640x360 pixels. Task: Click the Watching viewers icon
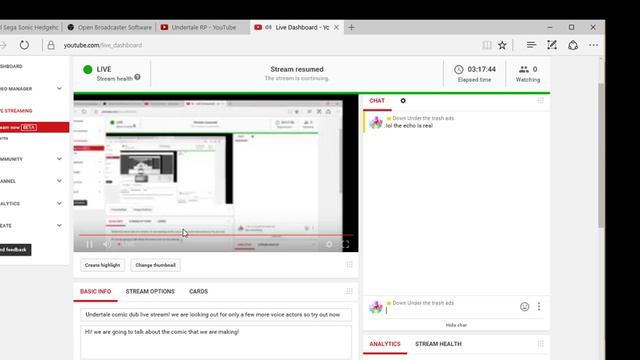(524, 69)
